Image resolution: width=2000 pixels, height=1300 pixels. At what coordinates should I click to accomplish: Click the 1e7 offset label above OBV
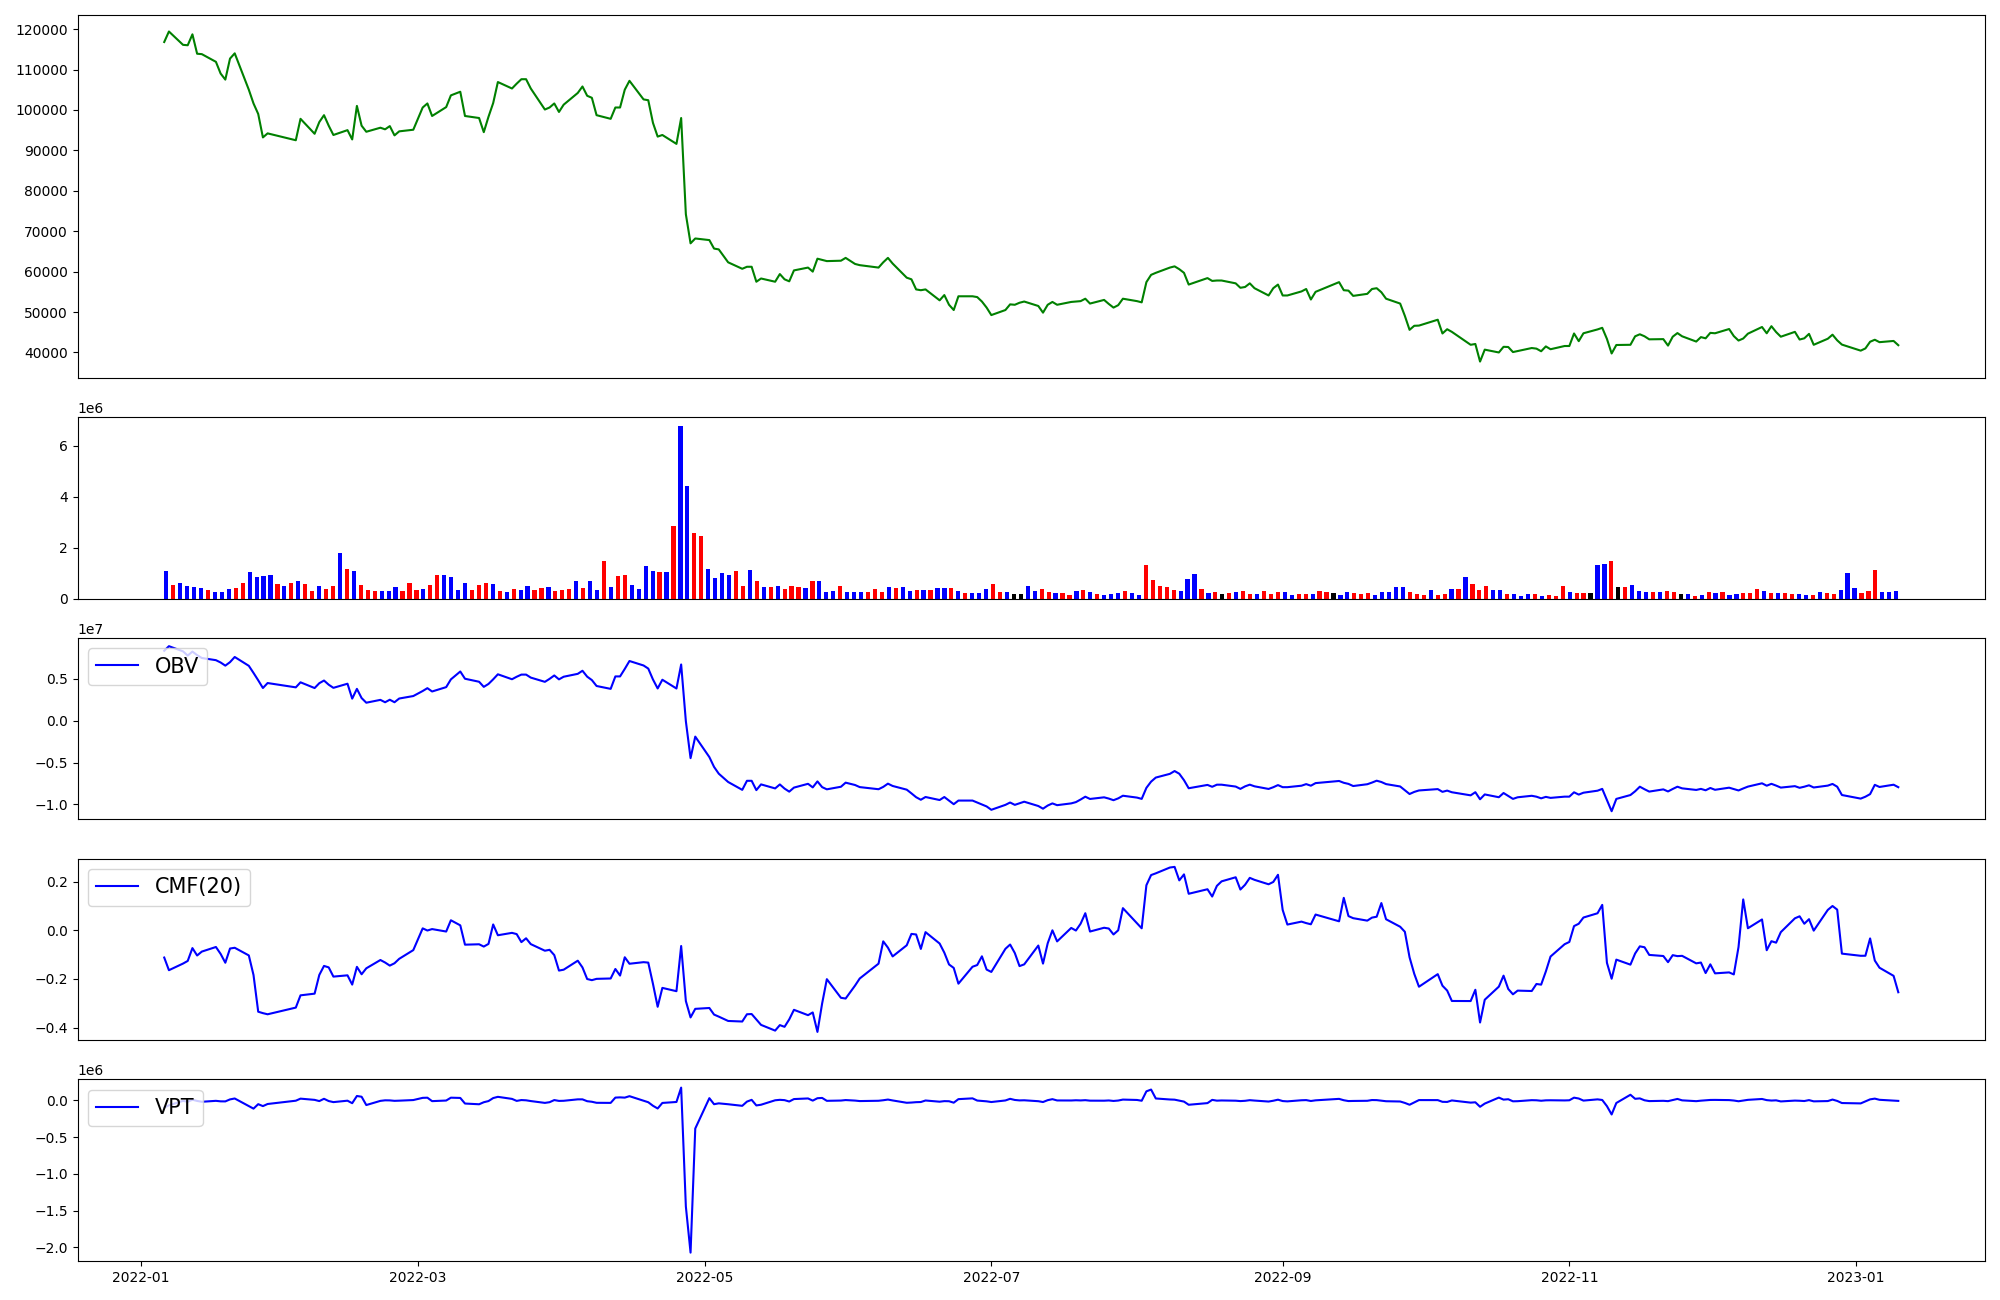coord(91,629)
